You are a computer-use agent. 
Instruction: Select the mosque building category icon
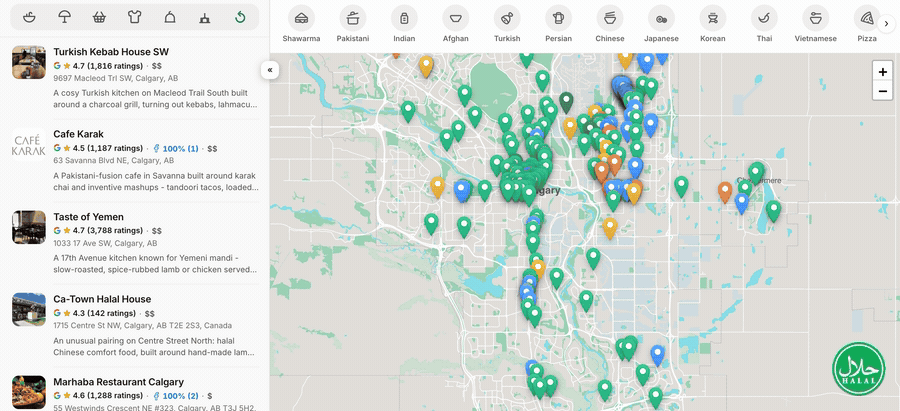pos(205,17)
